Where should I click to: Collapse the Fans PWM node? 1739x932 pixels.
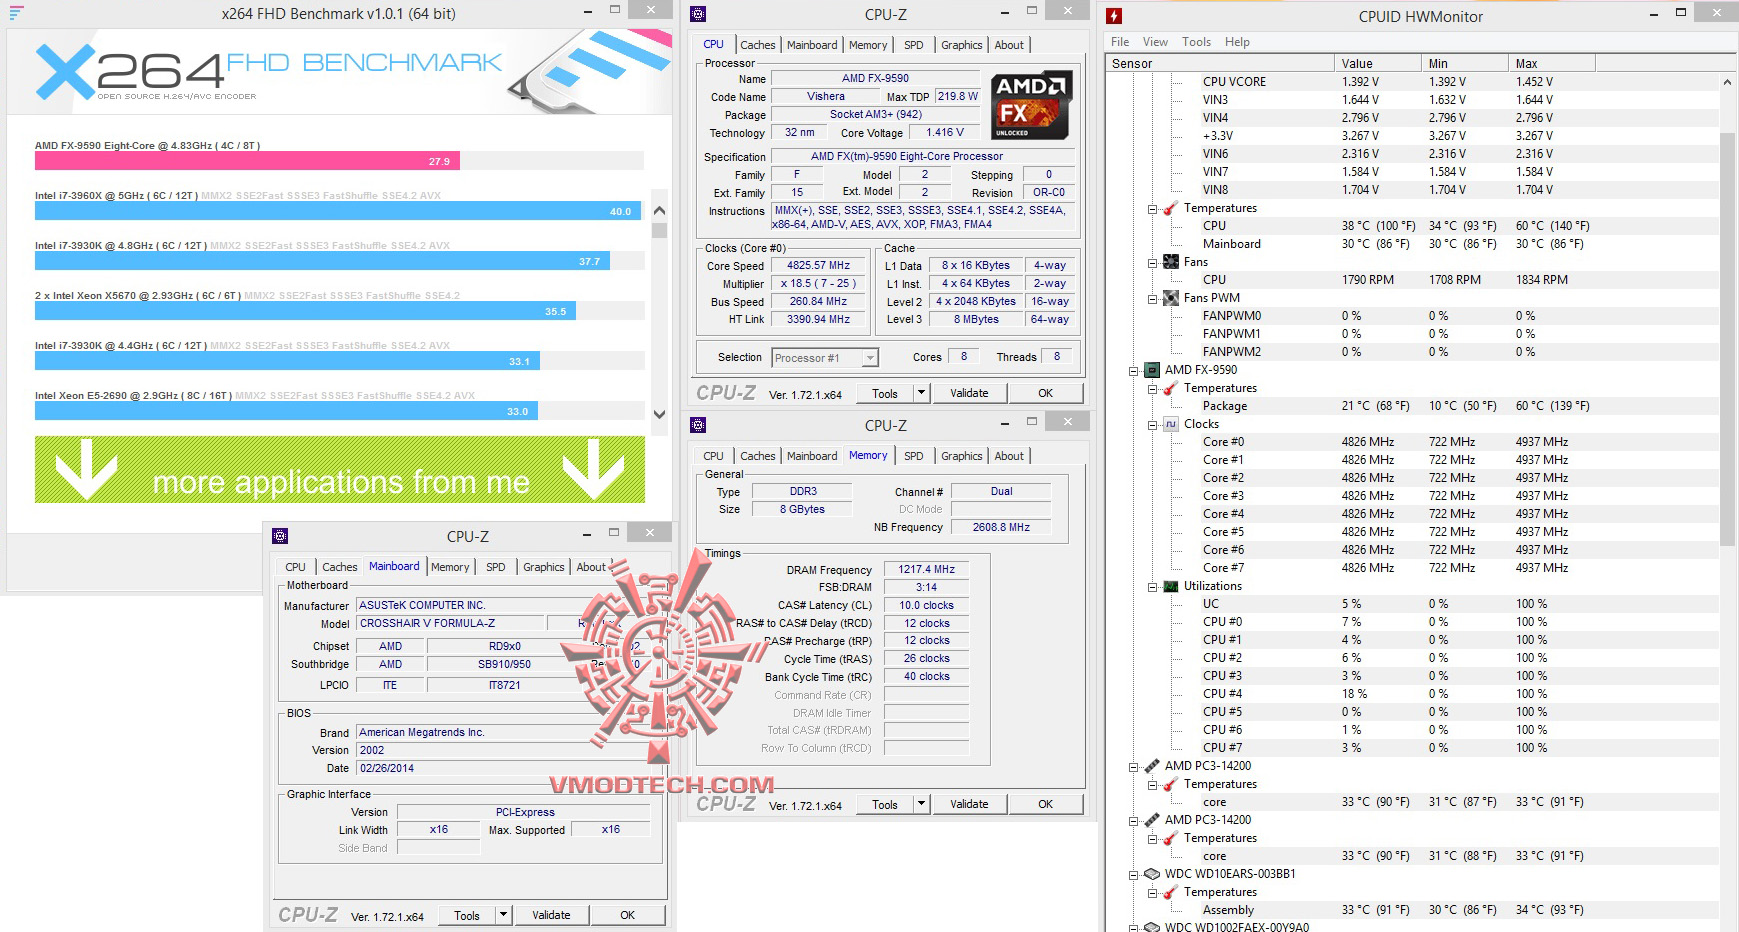pyautogui.click(x=1152, y=299)
